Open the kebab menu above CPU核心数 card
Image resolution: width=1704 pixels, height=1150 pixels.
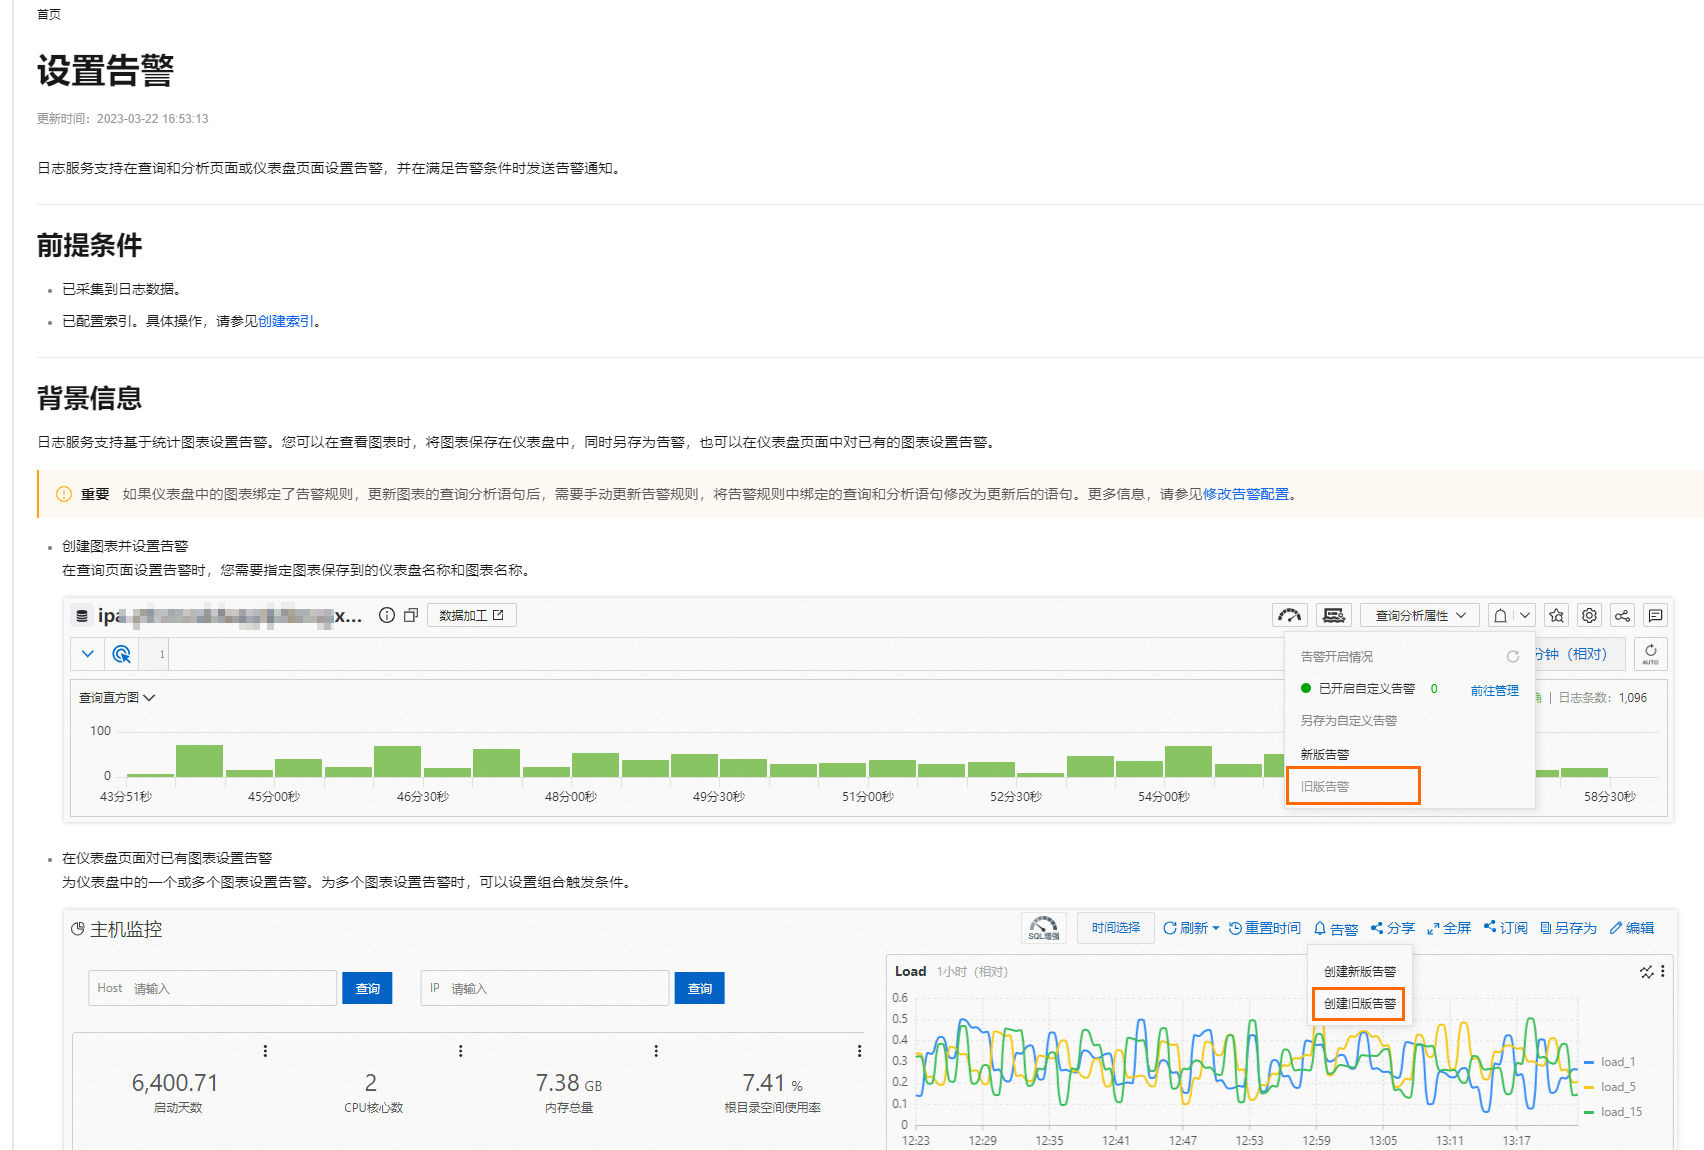pyautogui.click(x=460, y=1051)
